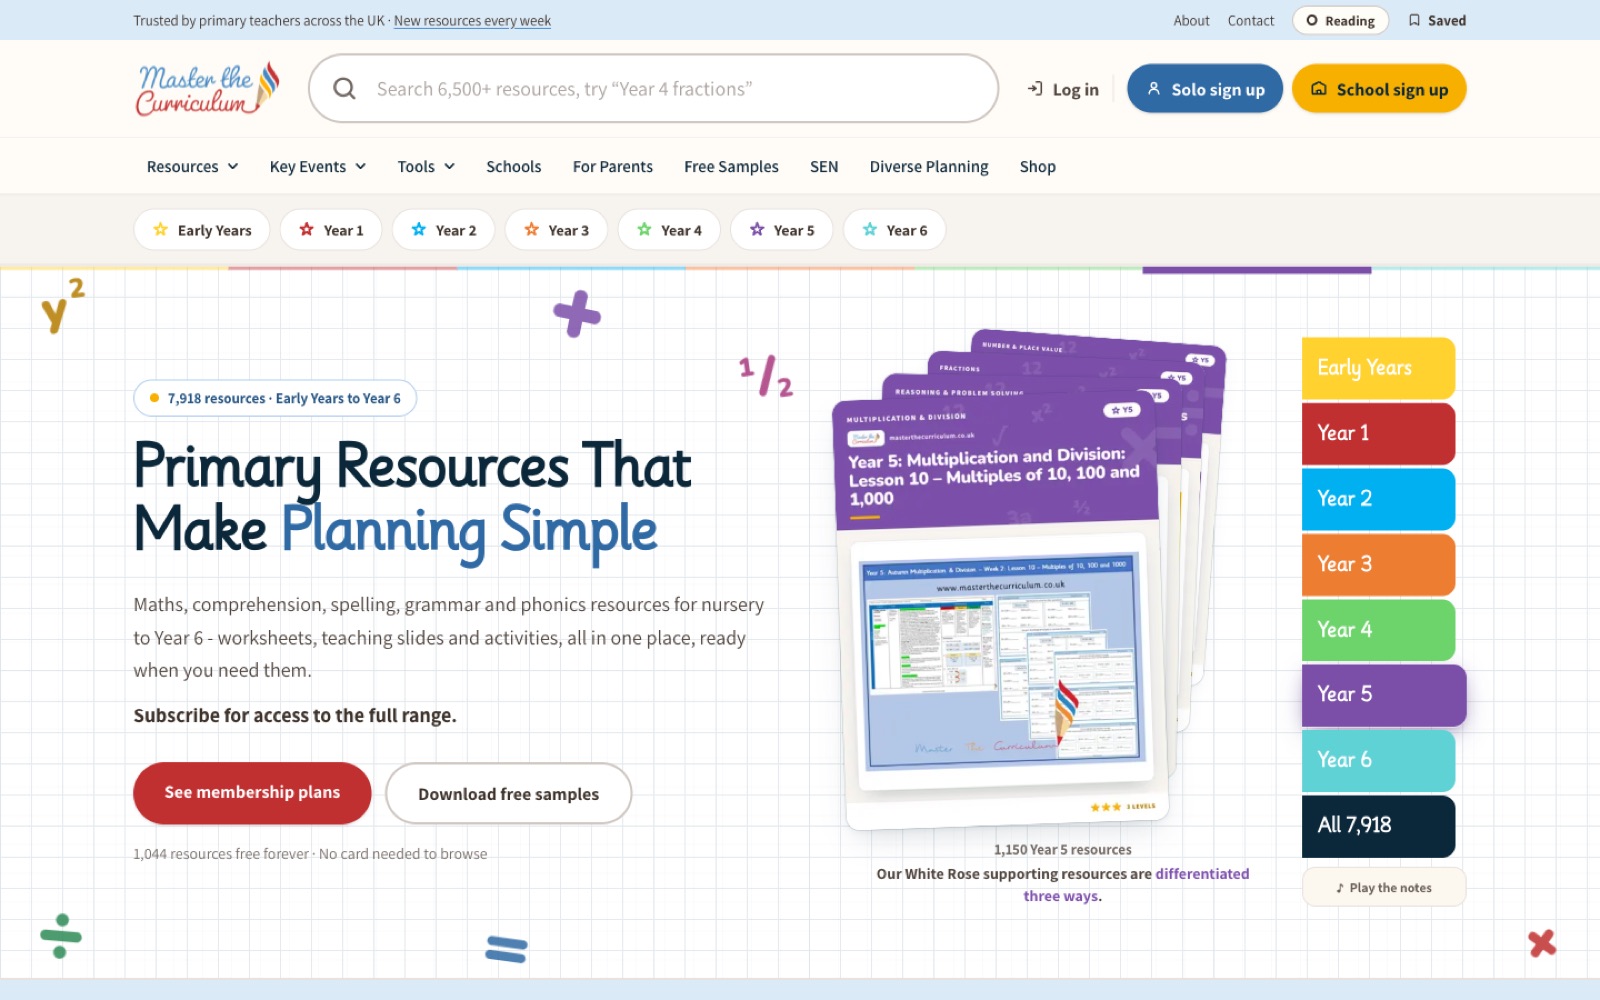Viewport: 1600px width, 1000px height.
Task: Select the green Year 4 side tab
Action: point(1378,630)
